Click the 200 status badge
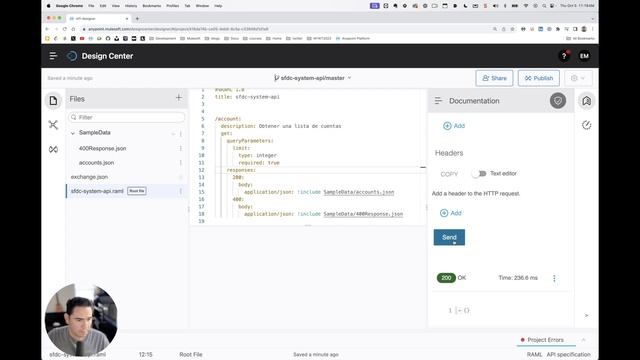Image resolution: width=640 pixels, height=360 pixels. tap(446, 278)
